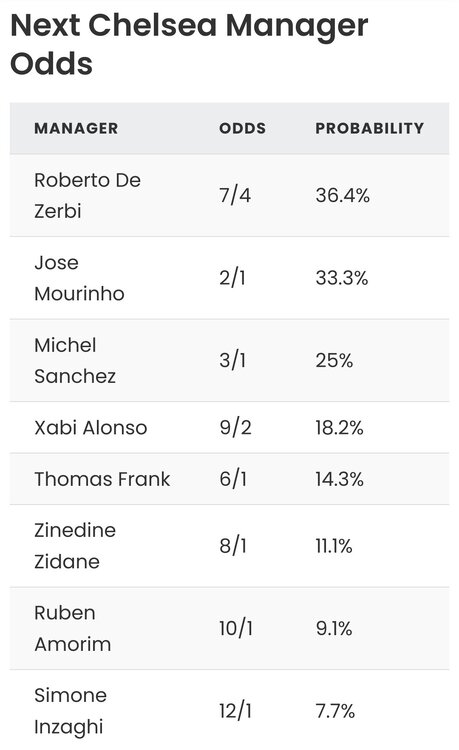Click the Jose Mourinho name
Image resolution: width=459 pixels, height=750 pixels.
pos(79,278)
